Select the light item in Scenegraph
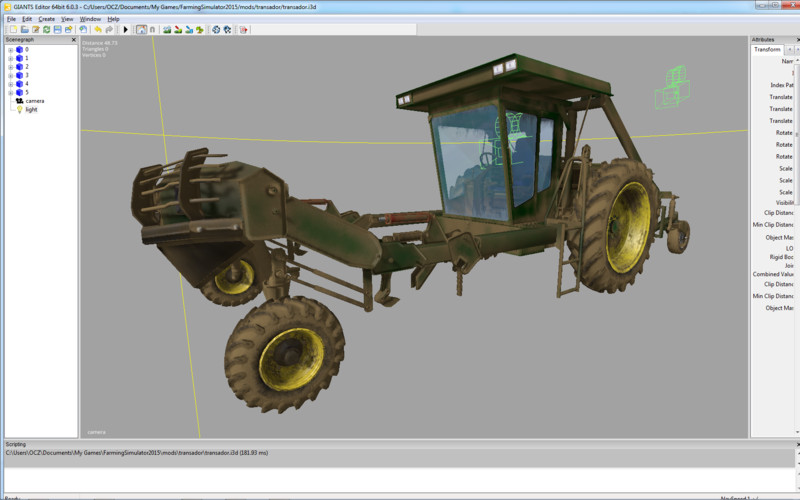800x500 pixels. click(31, 110)
